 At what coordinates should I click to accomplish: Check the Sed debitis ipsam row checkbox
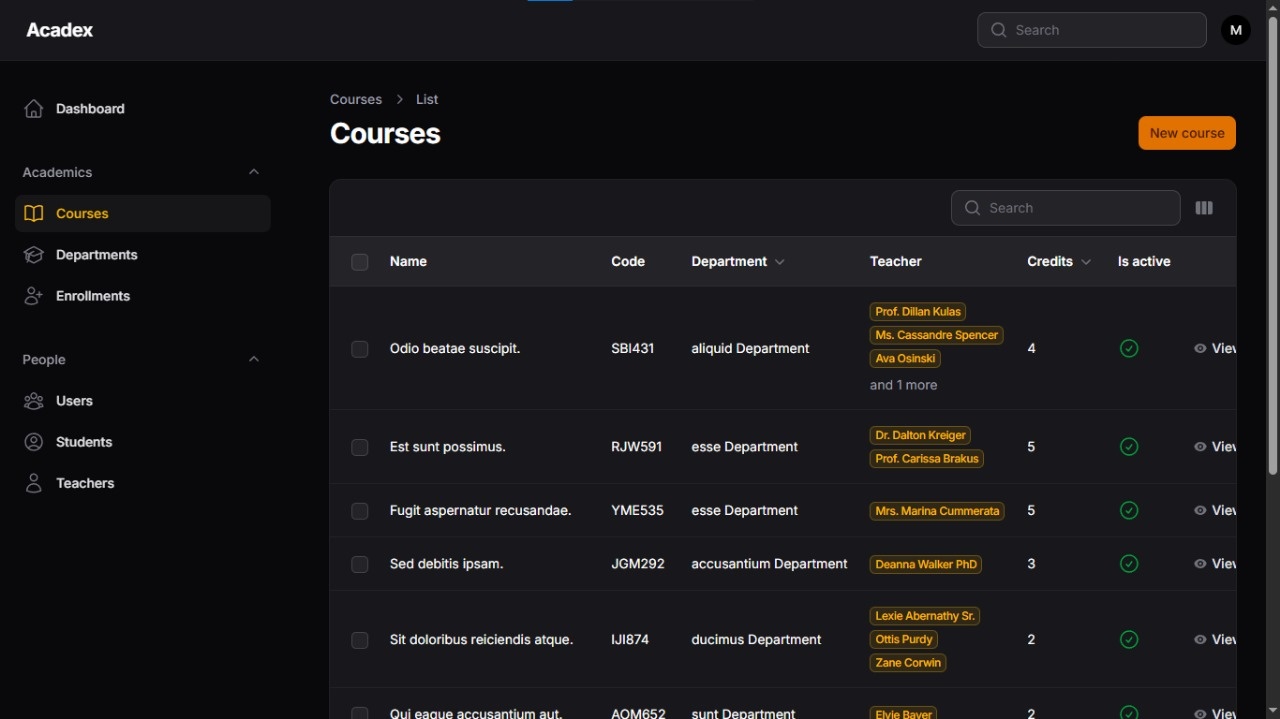coord(360,564)
